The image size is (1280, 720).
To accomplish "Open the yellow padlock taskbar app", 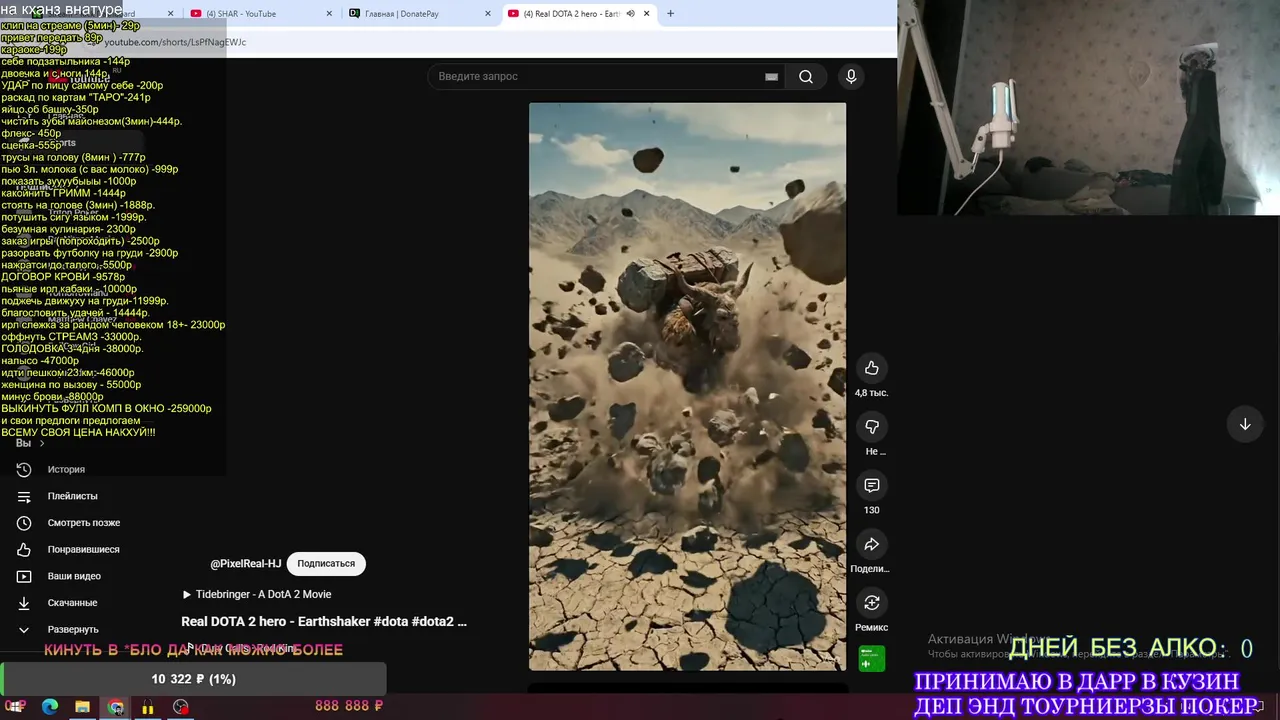I will [x=148, y=707].
